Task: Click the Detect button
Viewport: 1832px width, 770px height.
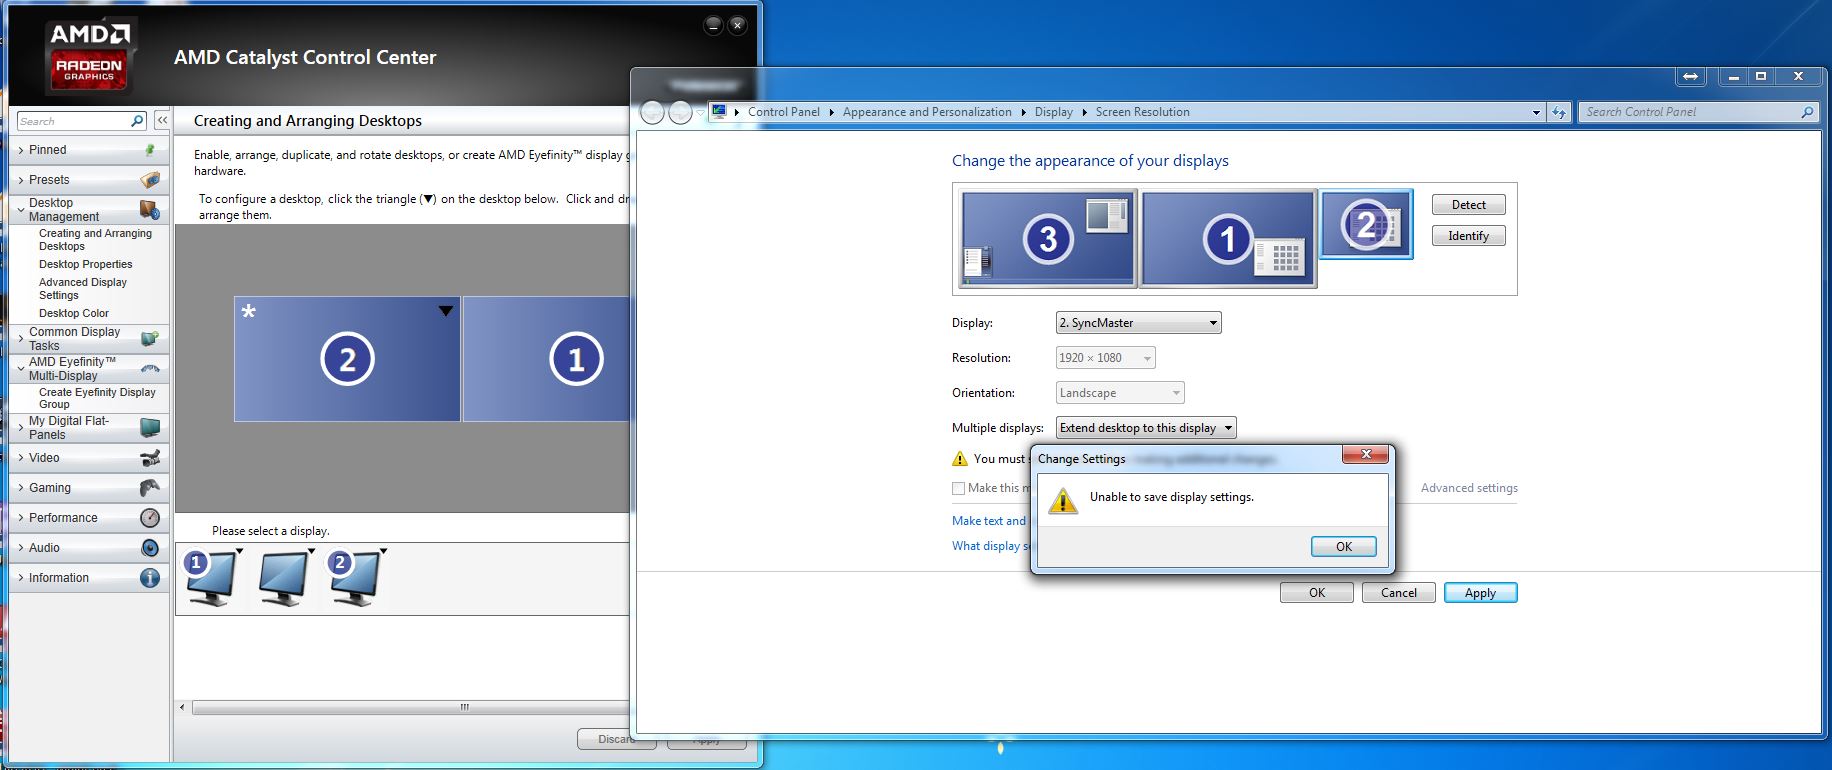Action: (x=1468, y=205)
